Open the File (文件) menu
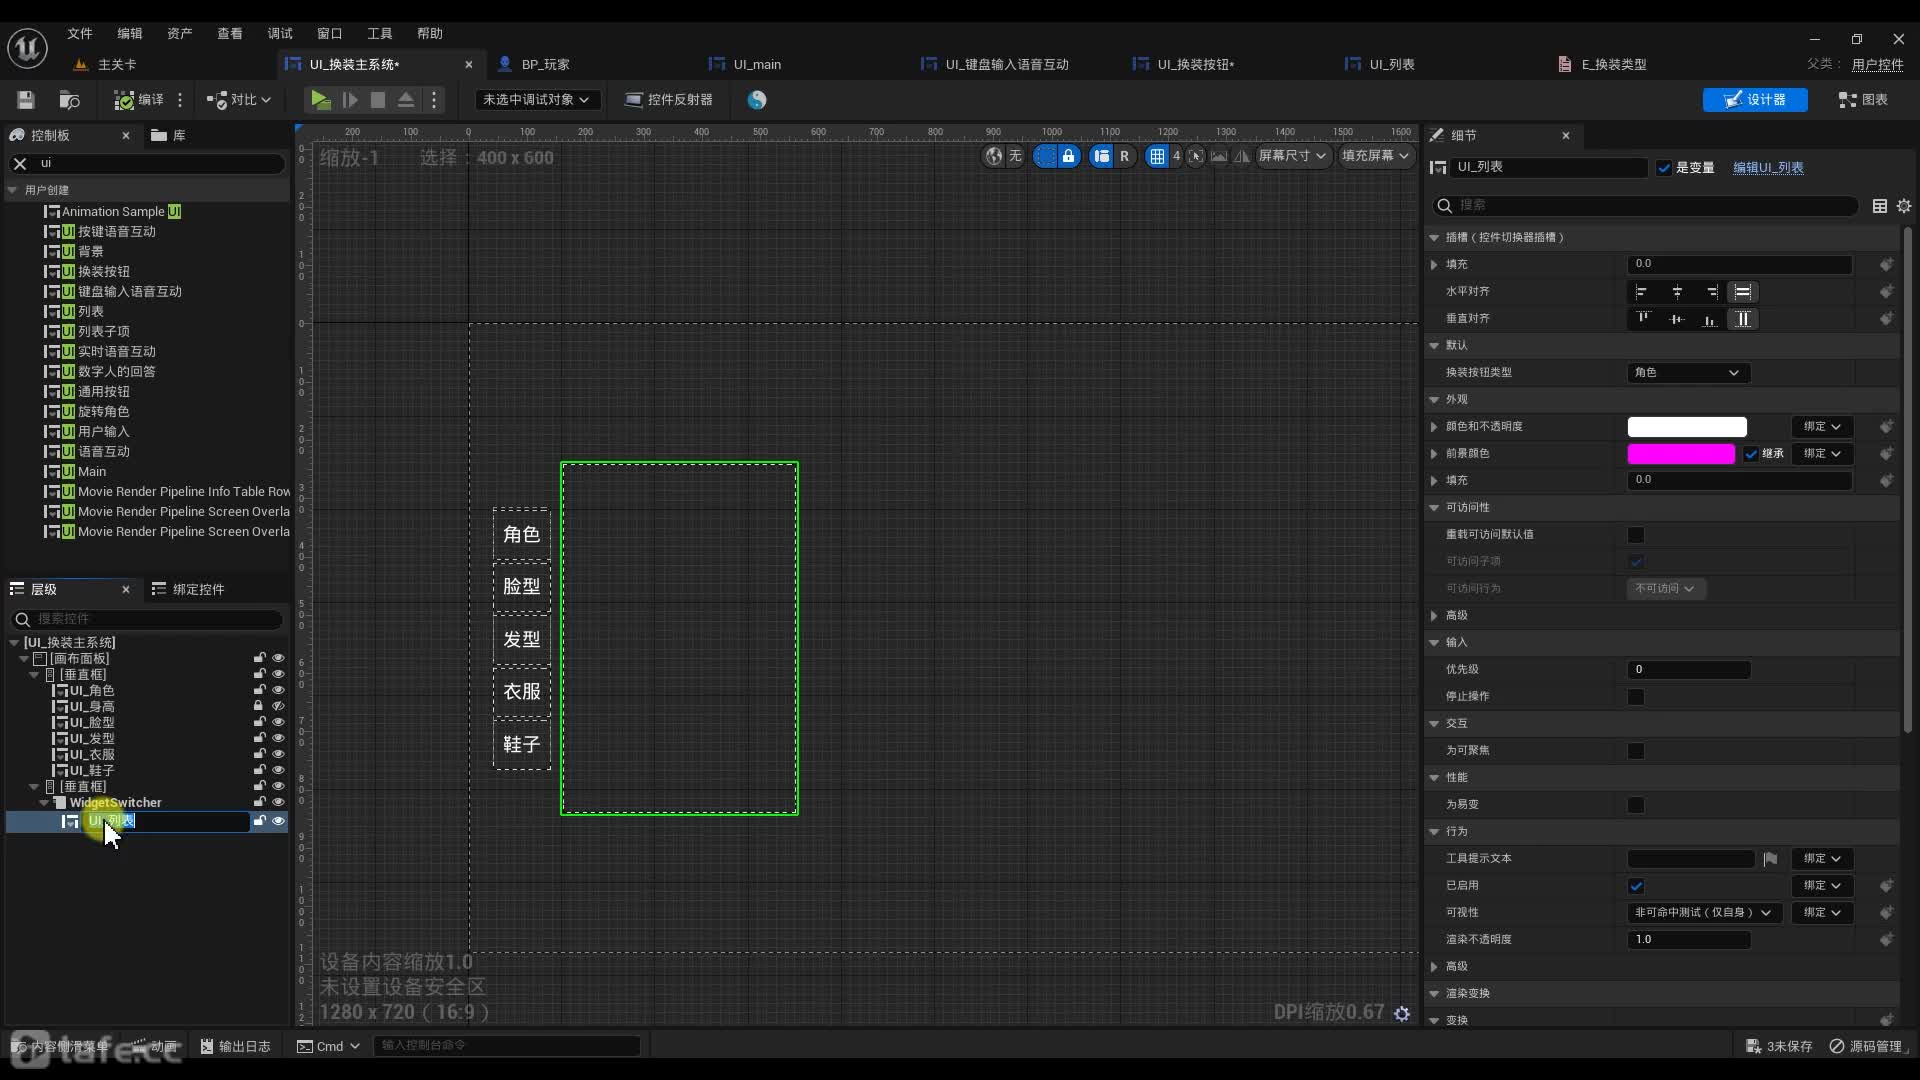This screenshot has height=1080, width=1920. tap(80, 34)
